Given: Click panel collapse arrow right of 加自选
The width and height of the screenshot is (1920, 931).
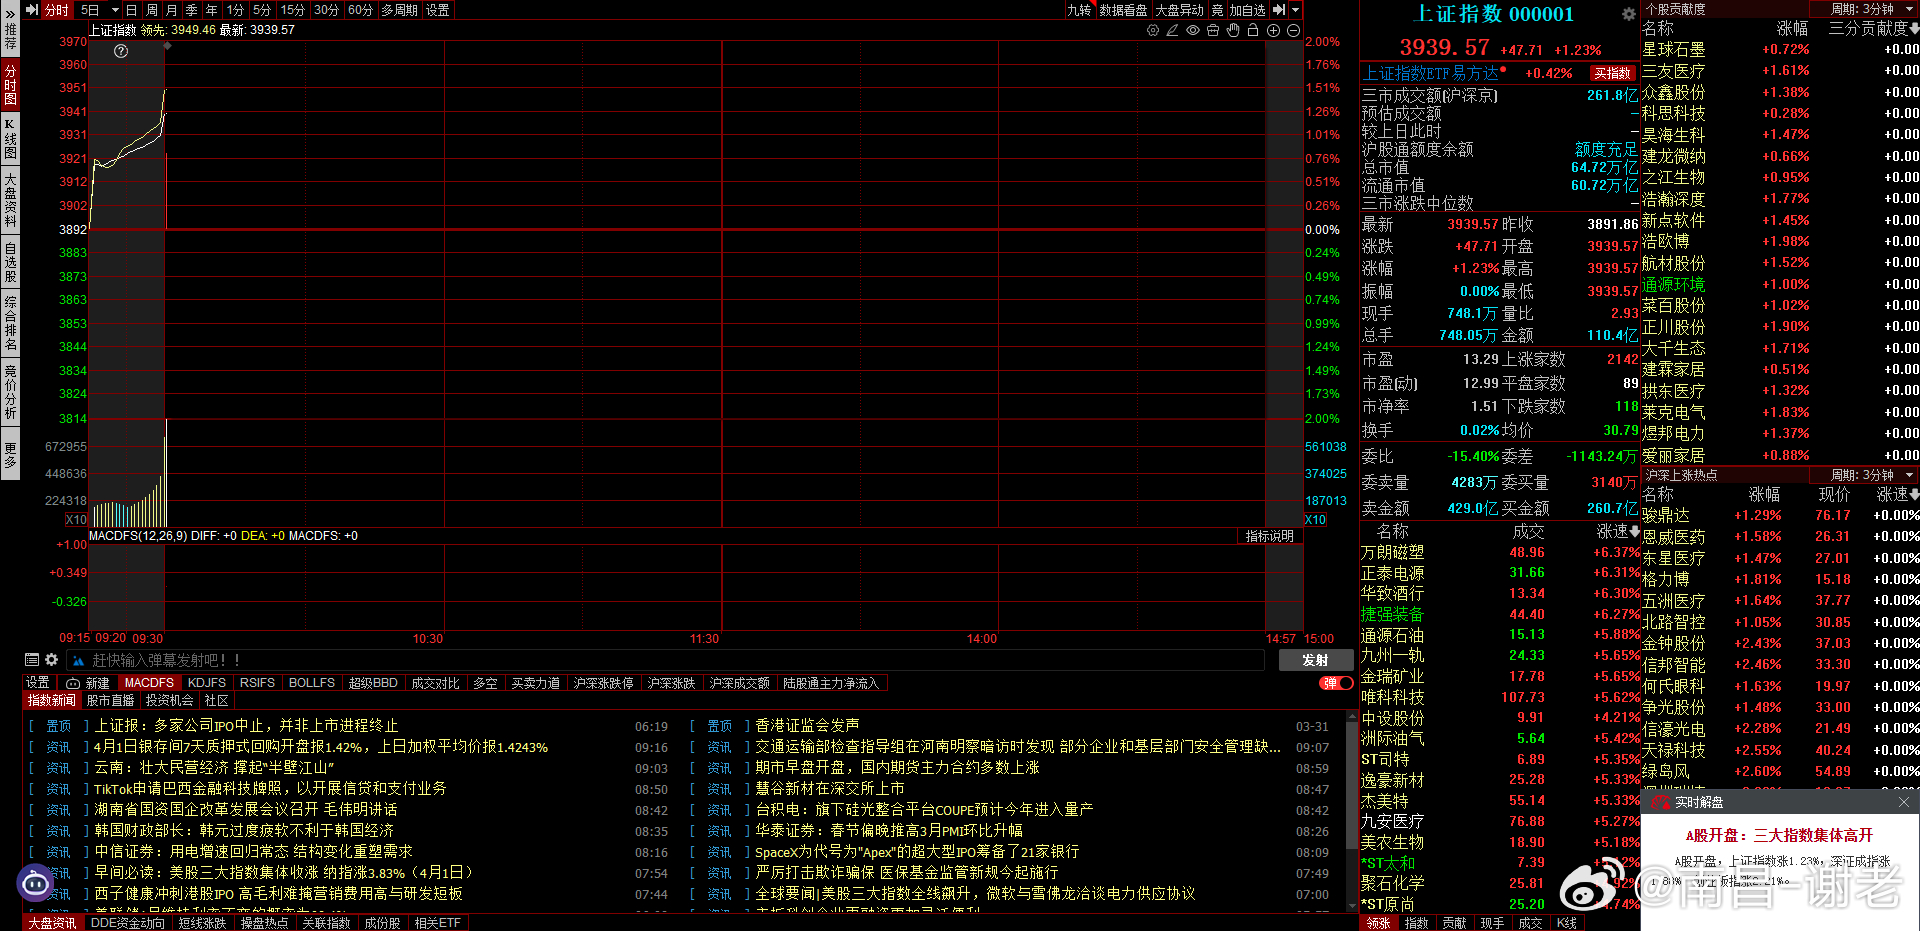Looking at the screenshot, I should [x=1279, y=10].
